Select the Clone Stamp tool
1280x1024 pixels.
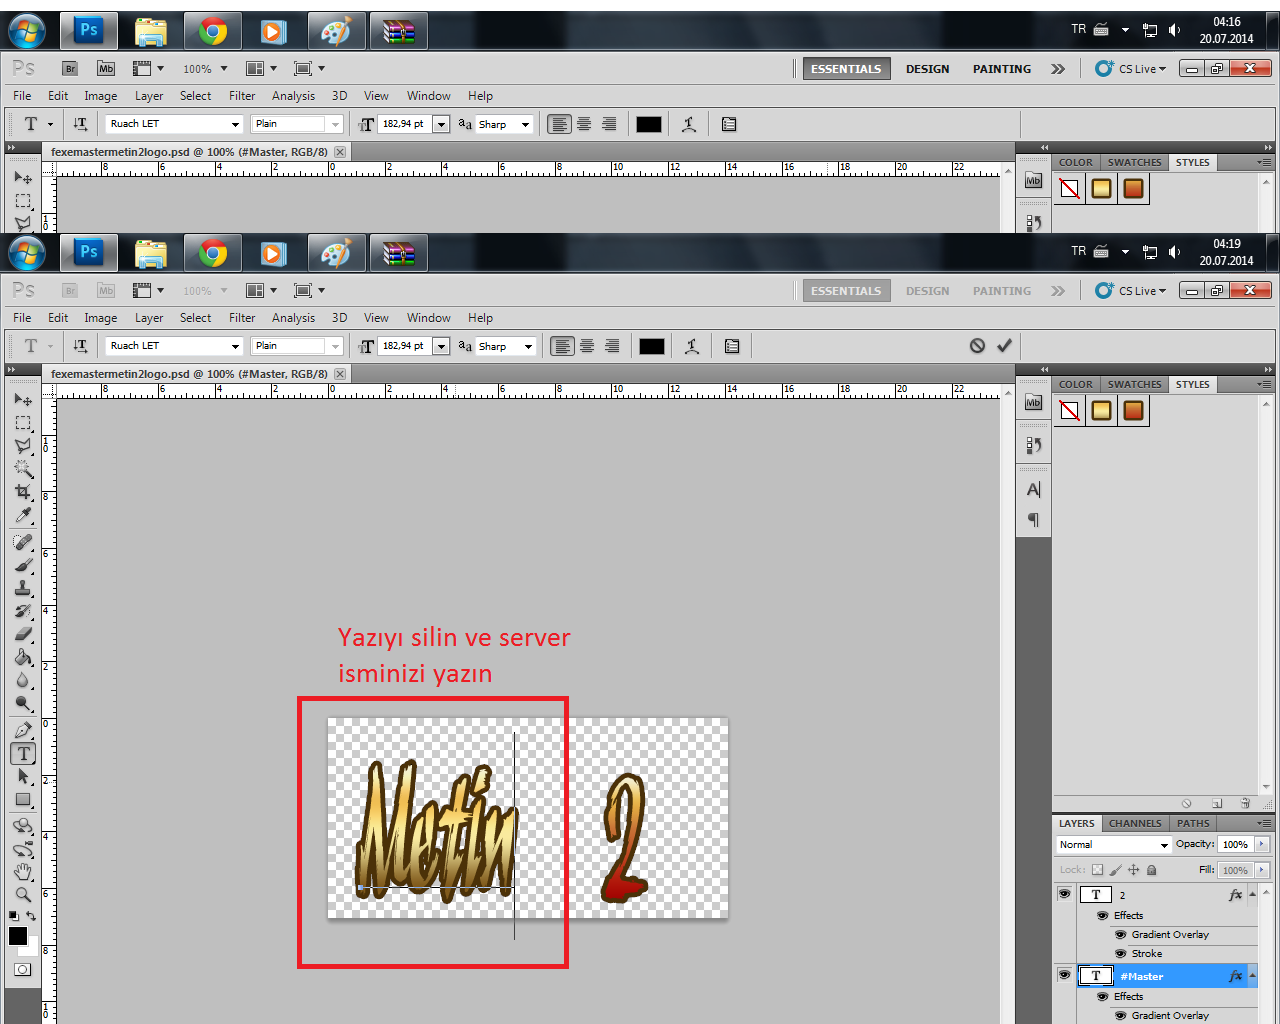click(23, 588)
